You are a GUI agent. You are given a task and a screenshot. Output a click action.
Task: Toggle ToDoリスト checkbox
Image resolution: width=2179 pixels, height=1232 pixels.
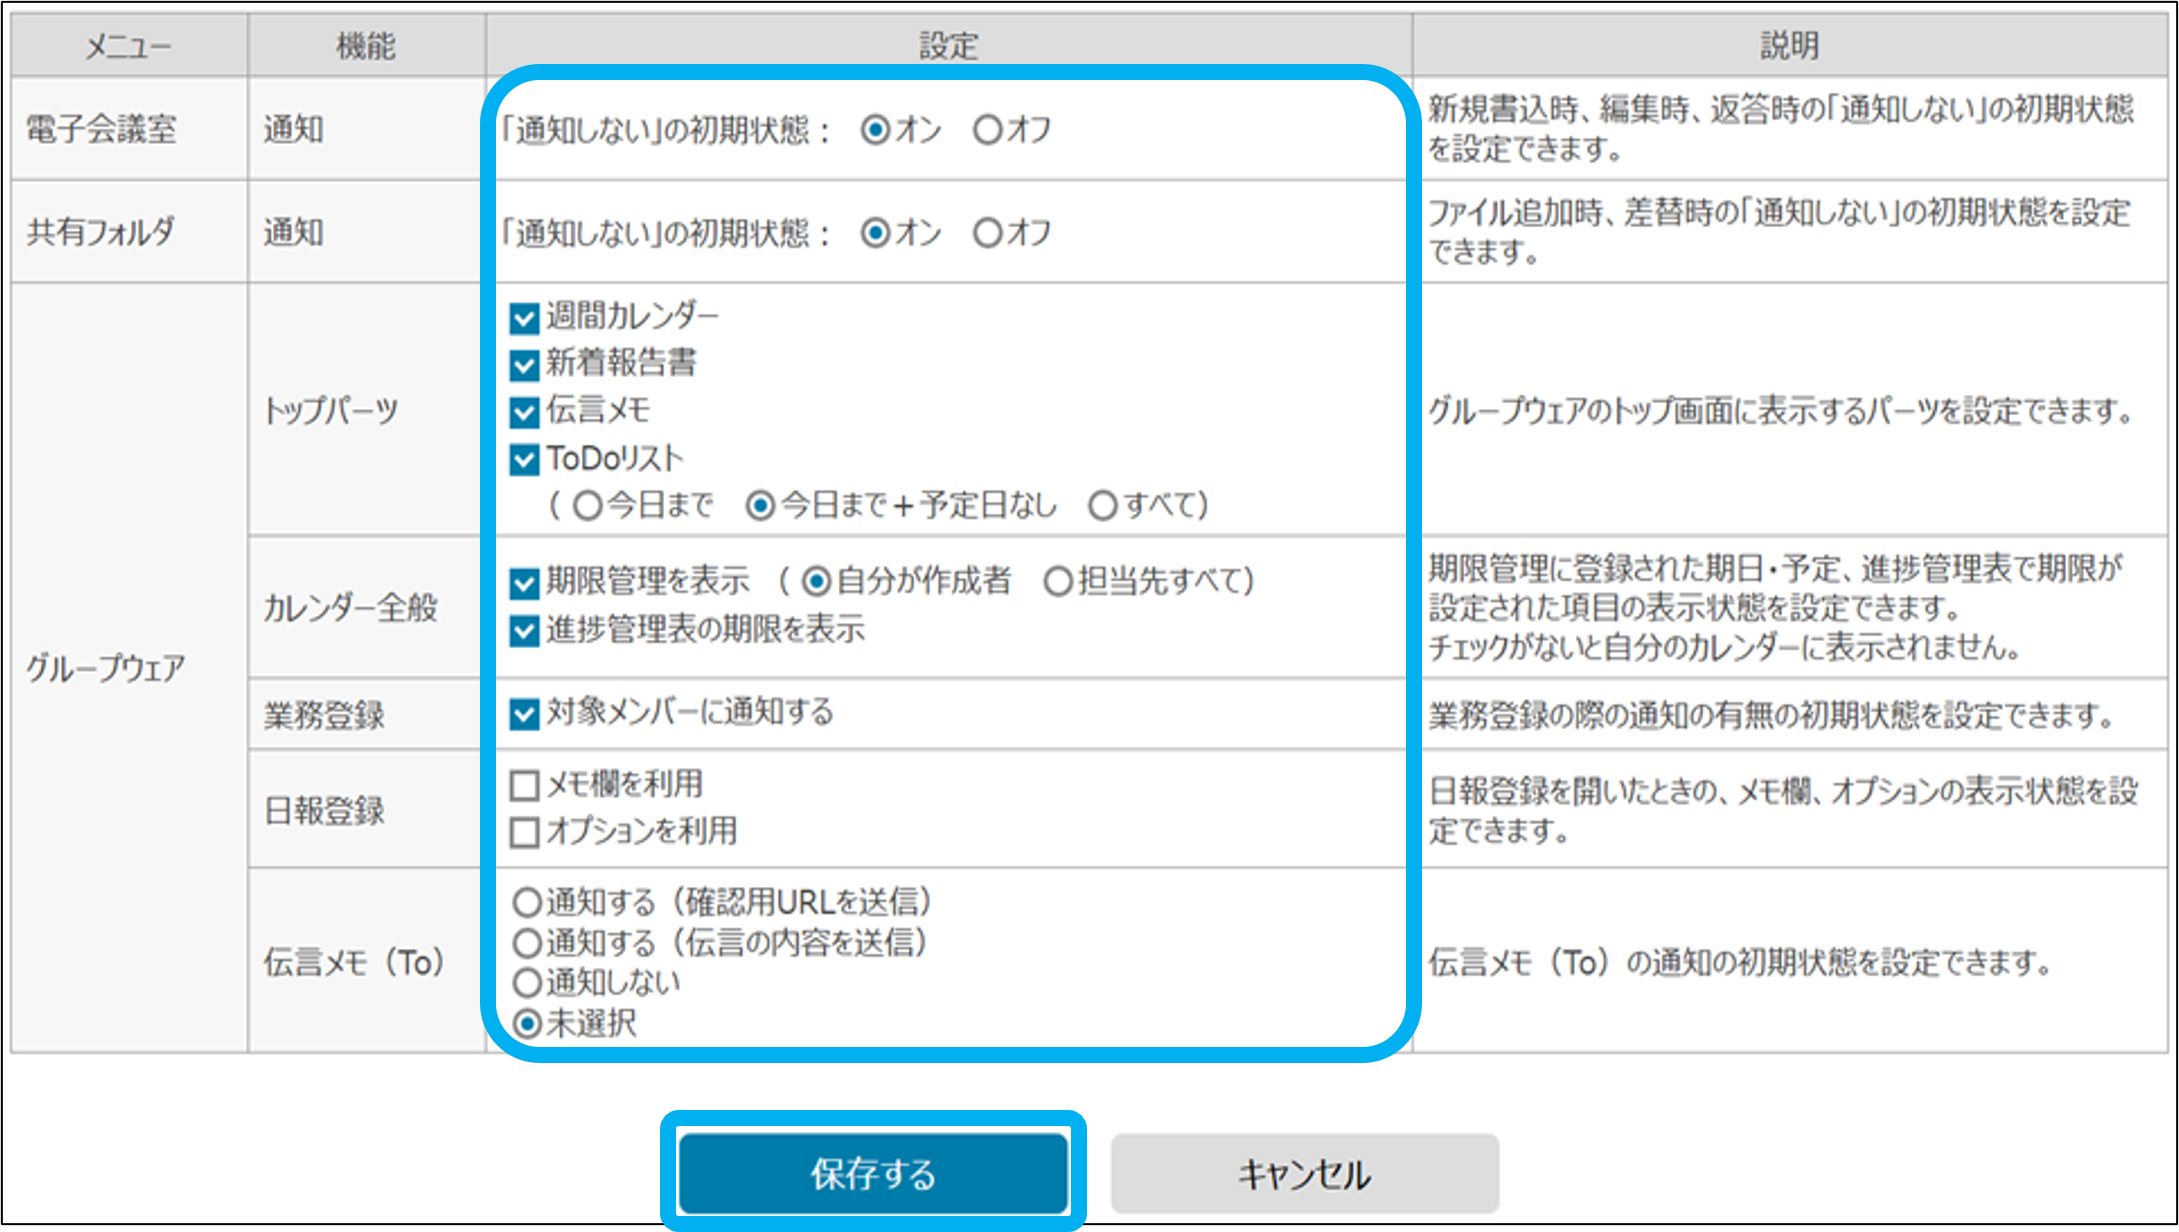pyautogui.click(x=524, y=460)
